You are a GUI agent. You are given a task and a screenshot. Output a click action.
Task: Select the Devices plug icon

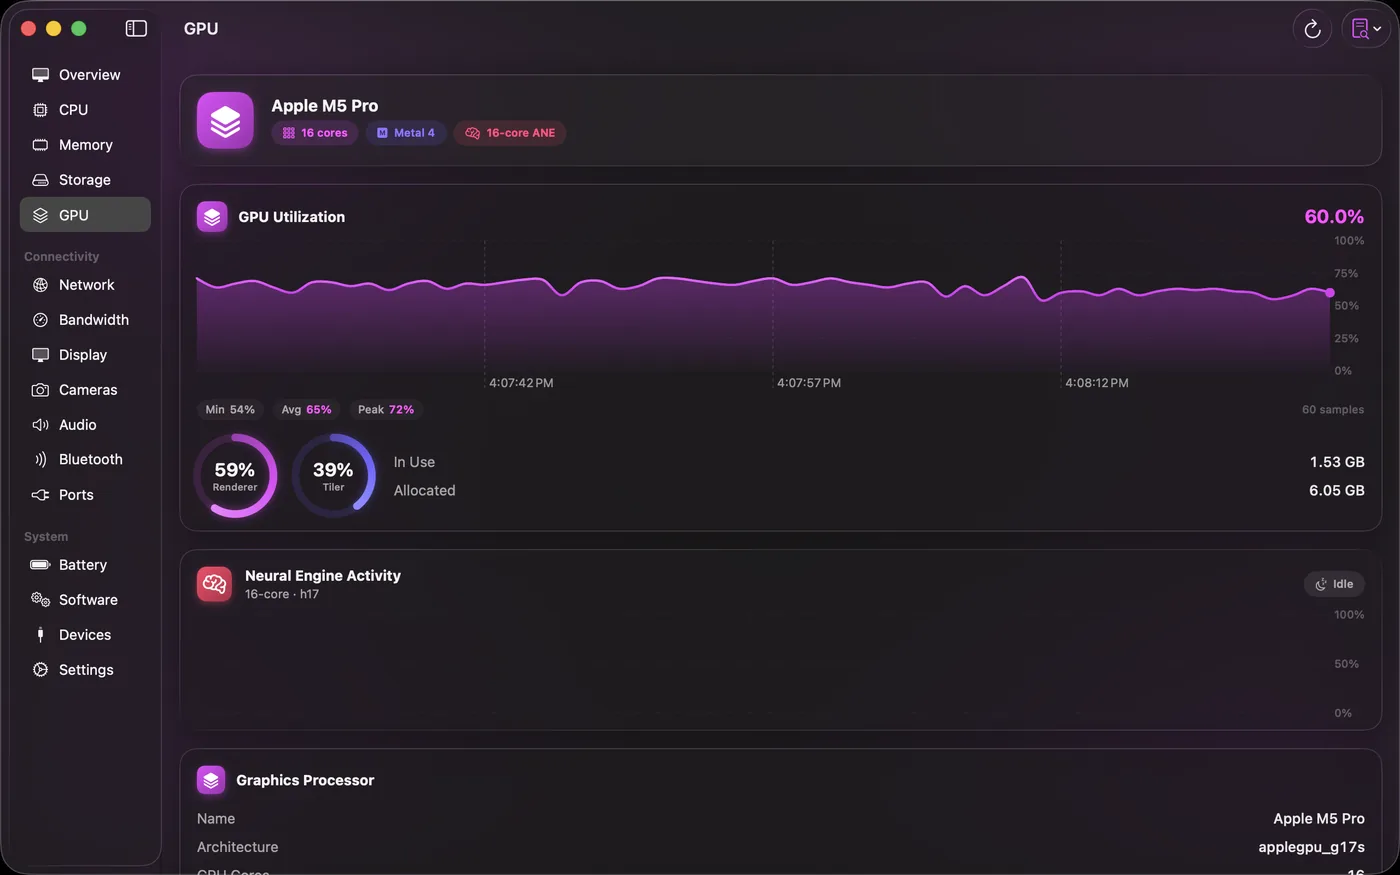[x=40, y=635]
